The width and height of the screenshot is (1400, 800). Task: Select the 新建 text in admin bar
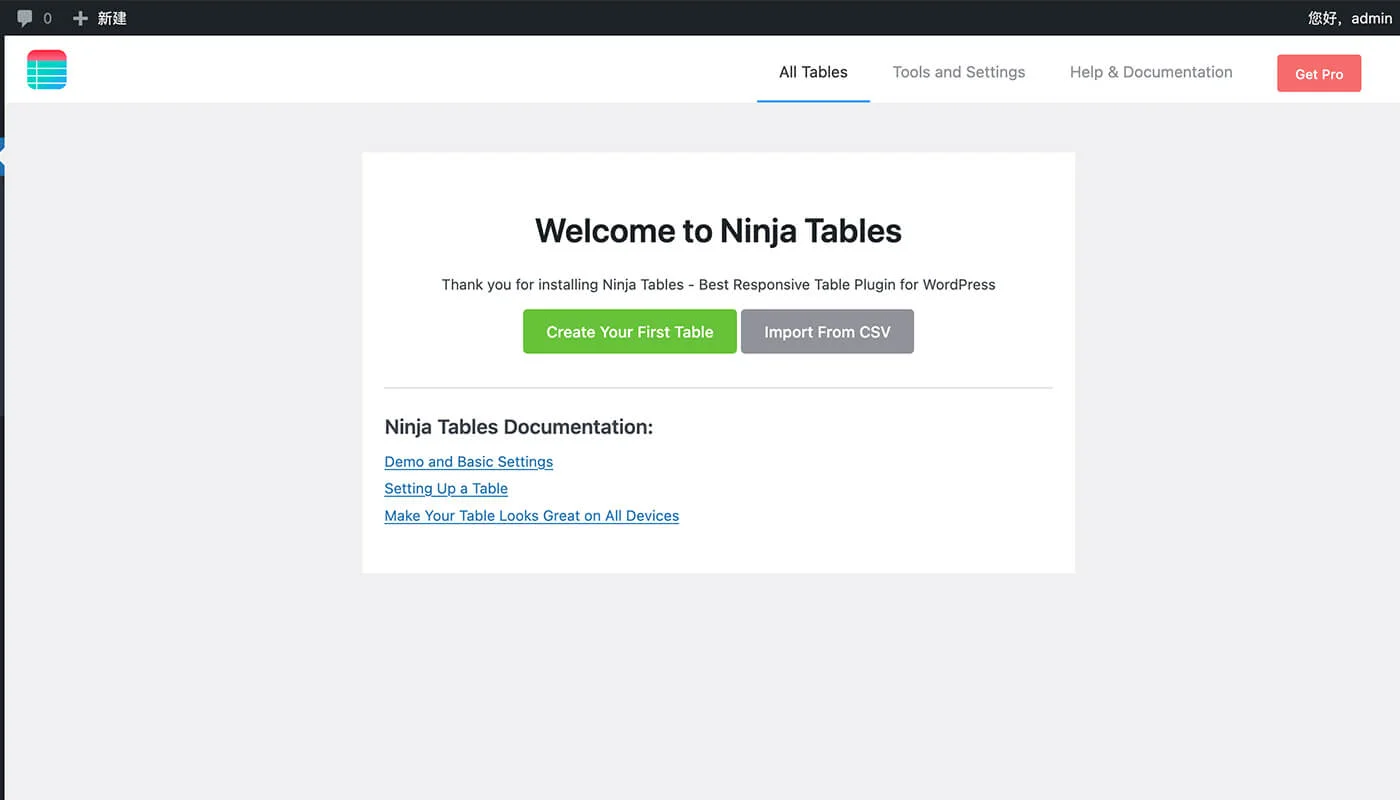point(112,18)
